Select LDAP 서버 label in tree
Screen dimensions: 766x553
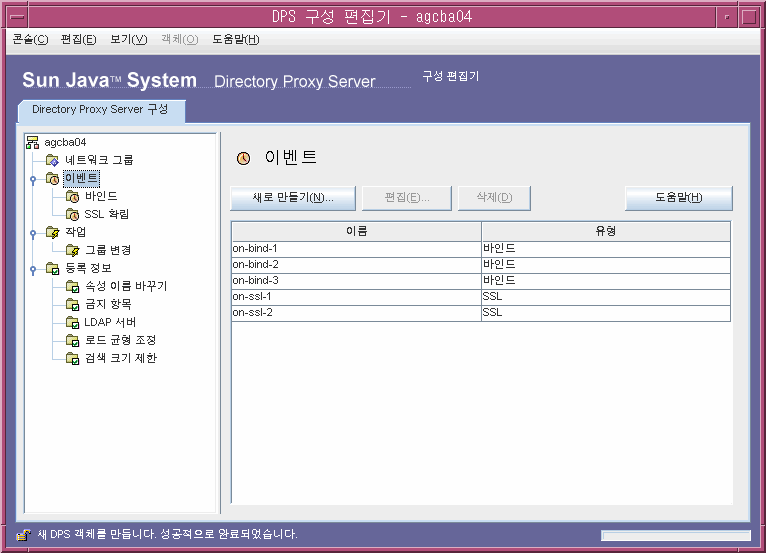pos(110,322)
